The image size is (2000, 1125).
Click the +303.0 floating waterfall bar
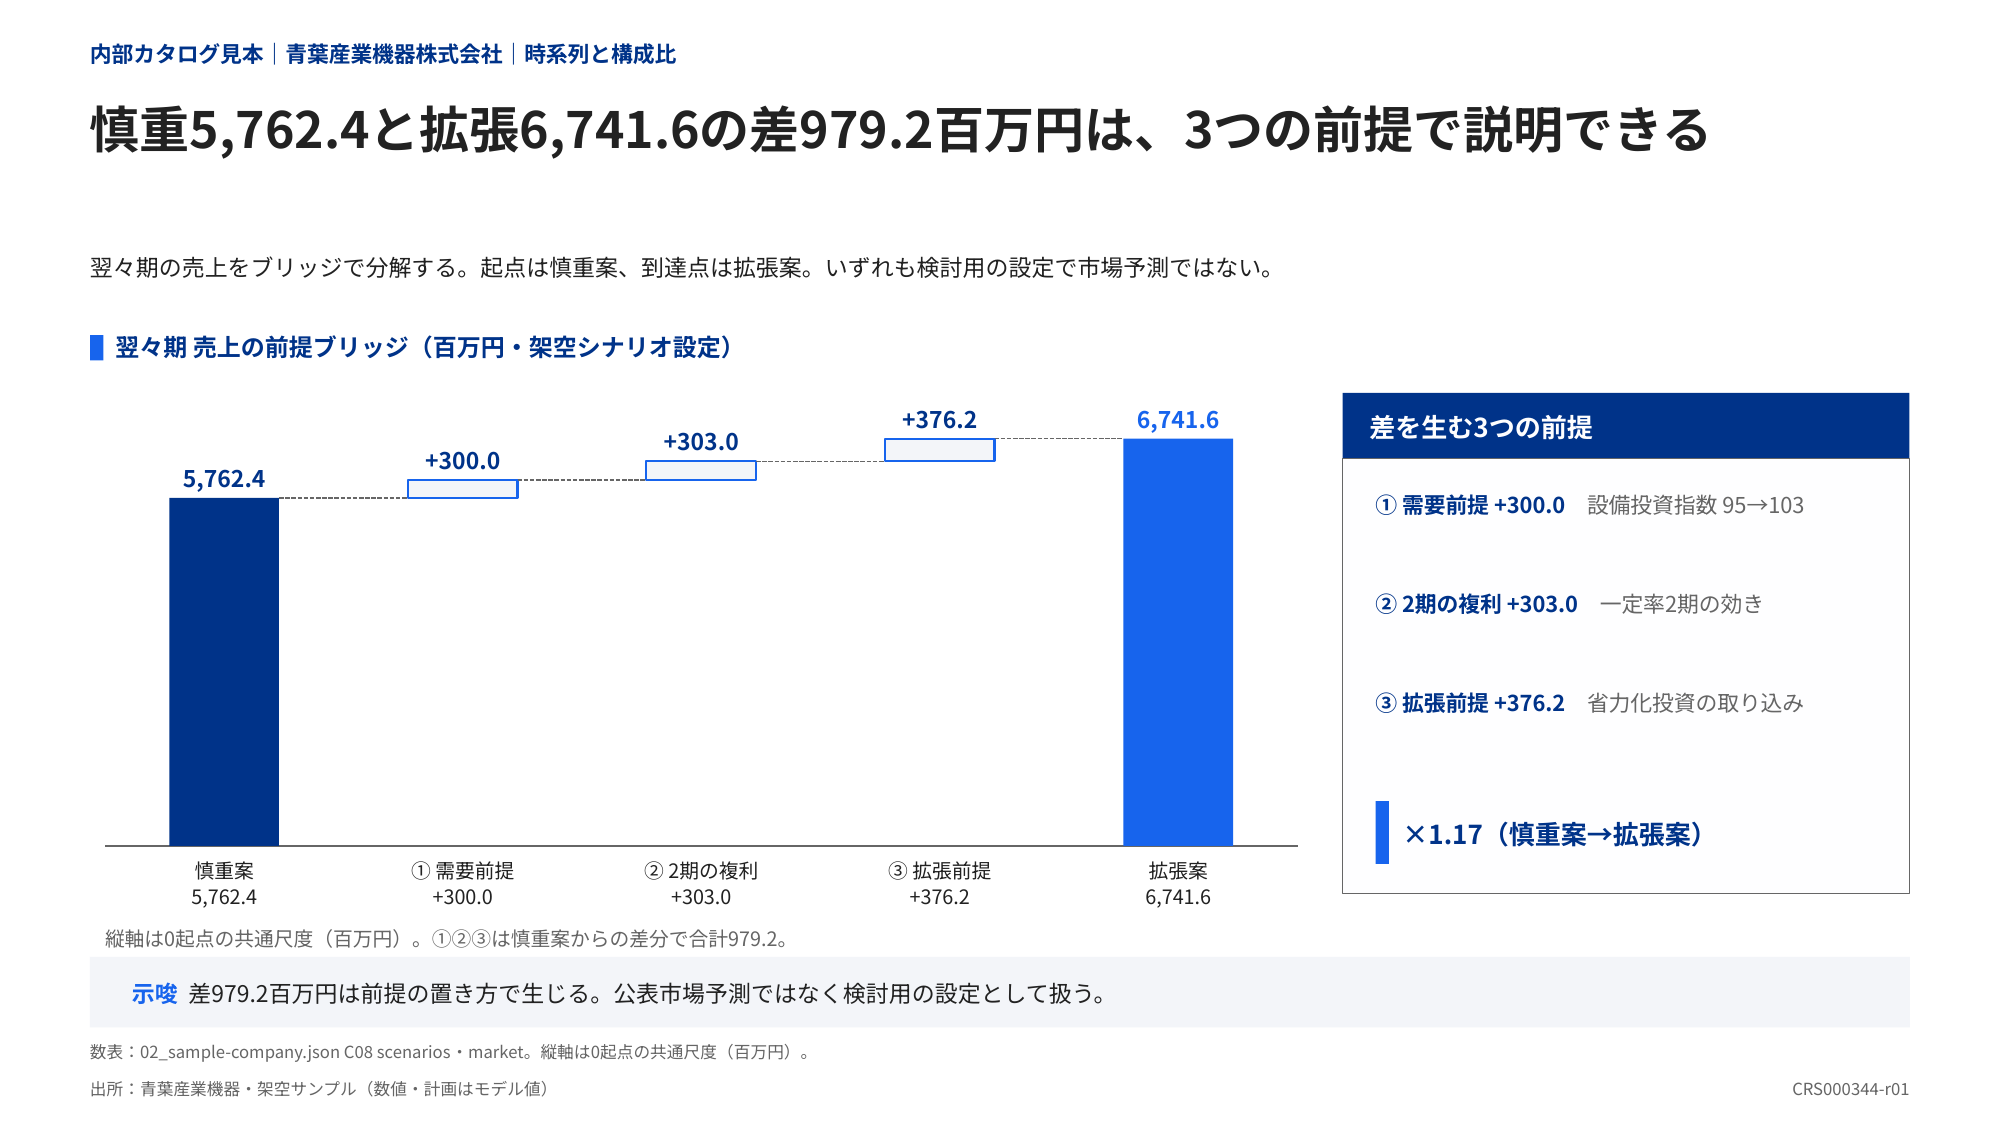click(701, 470)
